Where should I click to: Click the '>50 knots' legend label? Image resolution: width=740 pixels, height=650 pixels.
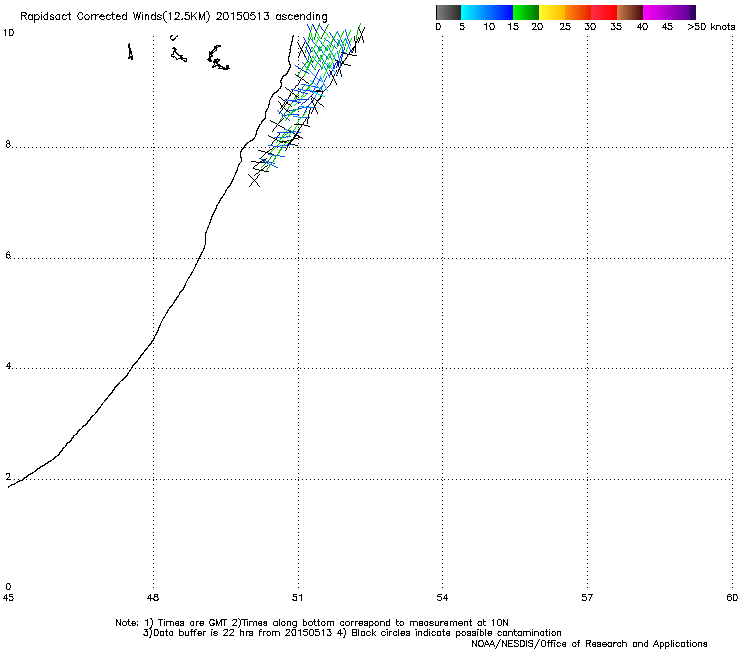(711, 27)
